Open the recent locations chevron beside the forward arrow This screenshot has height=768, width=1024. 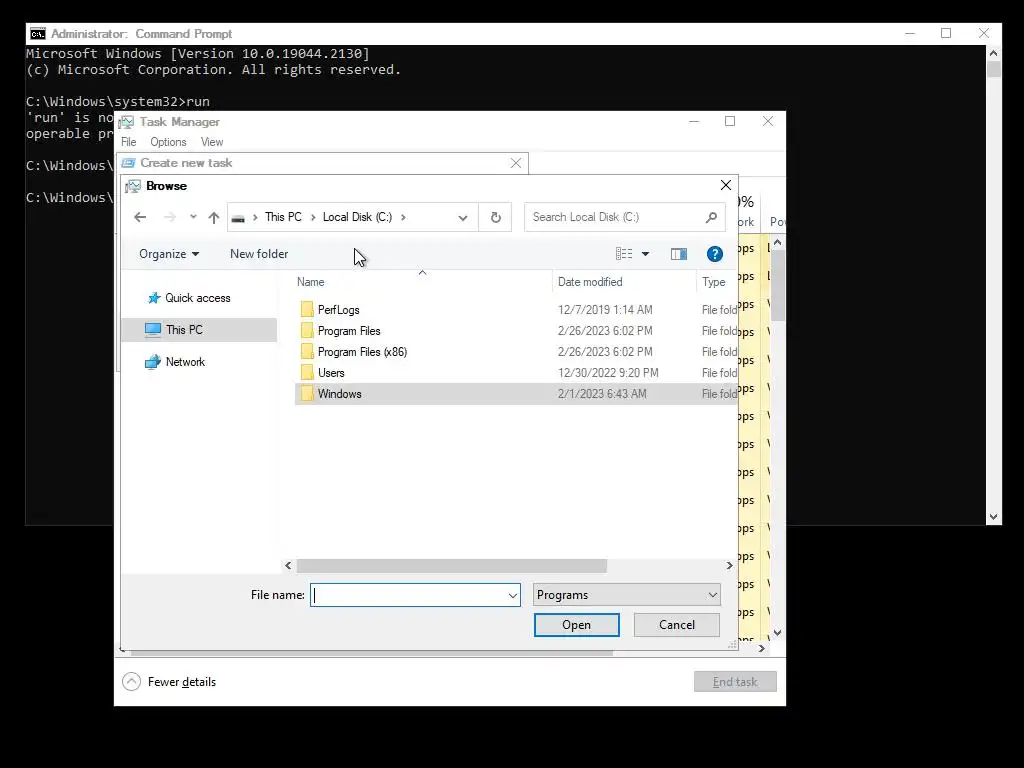pos(193,217)
